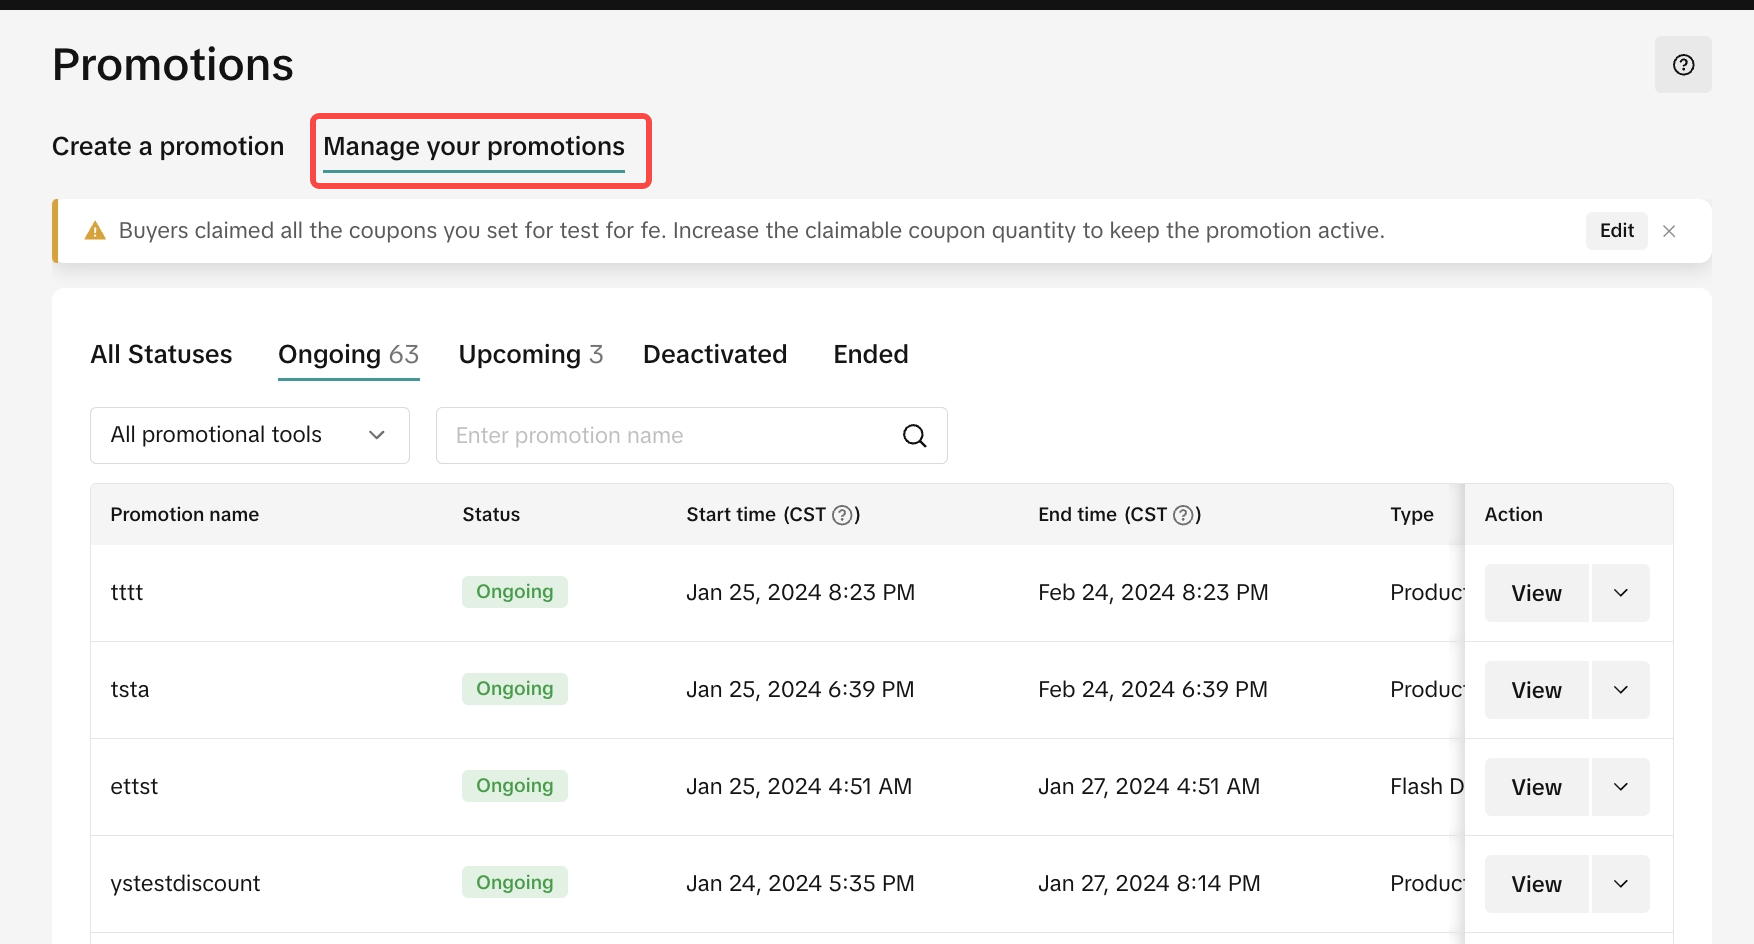Screen dimensions: 1754x944
Task: Select the Manage your promotions tab
Action: (x=474, y=147)
